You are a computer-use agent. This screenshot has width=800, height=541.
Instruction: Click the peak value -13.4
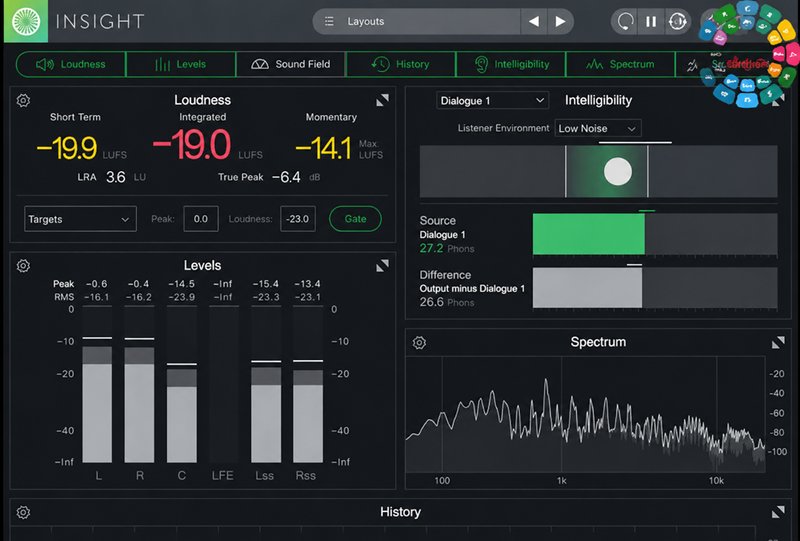pos(307,284)
